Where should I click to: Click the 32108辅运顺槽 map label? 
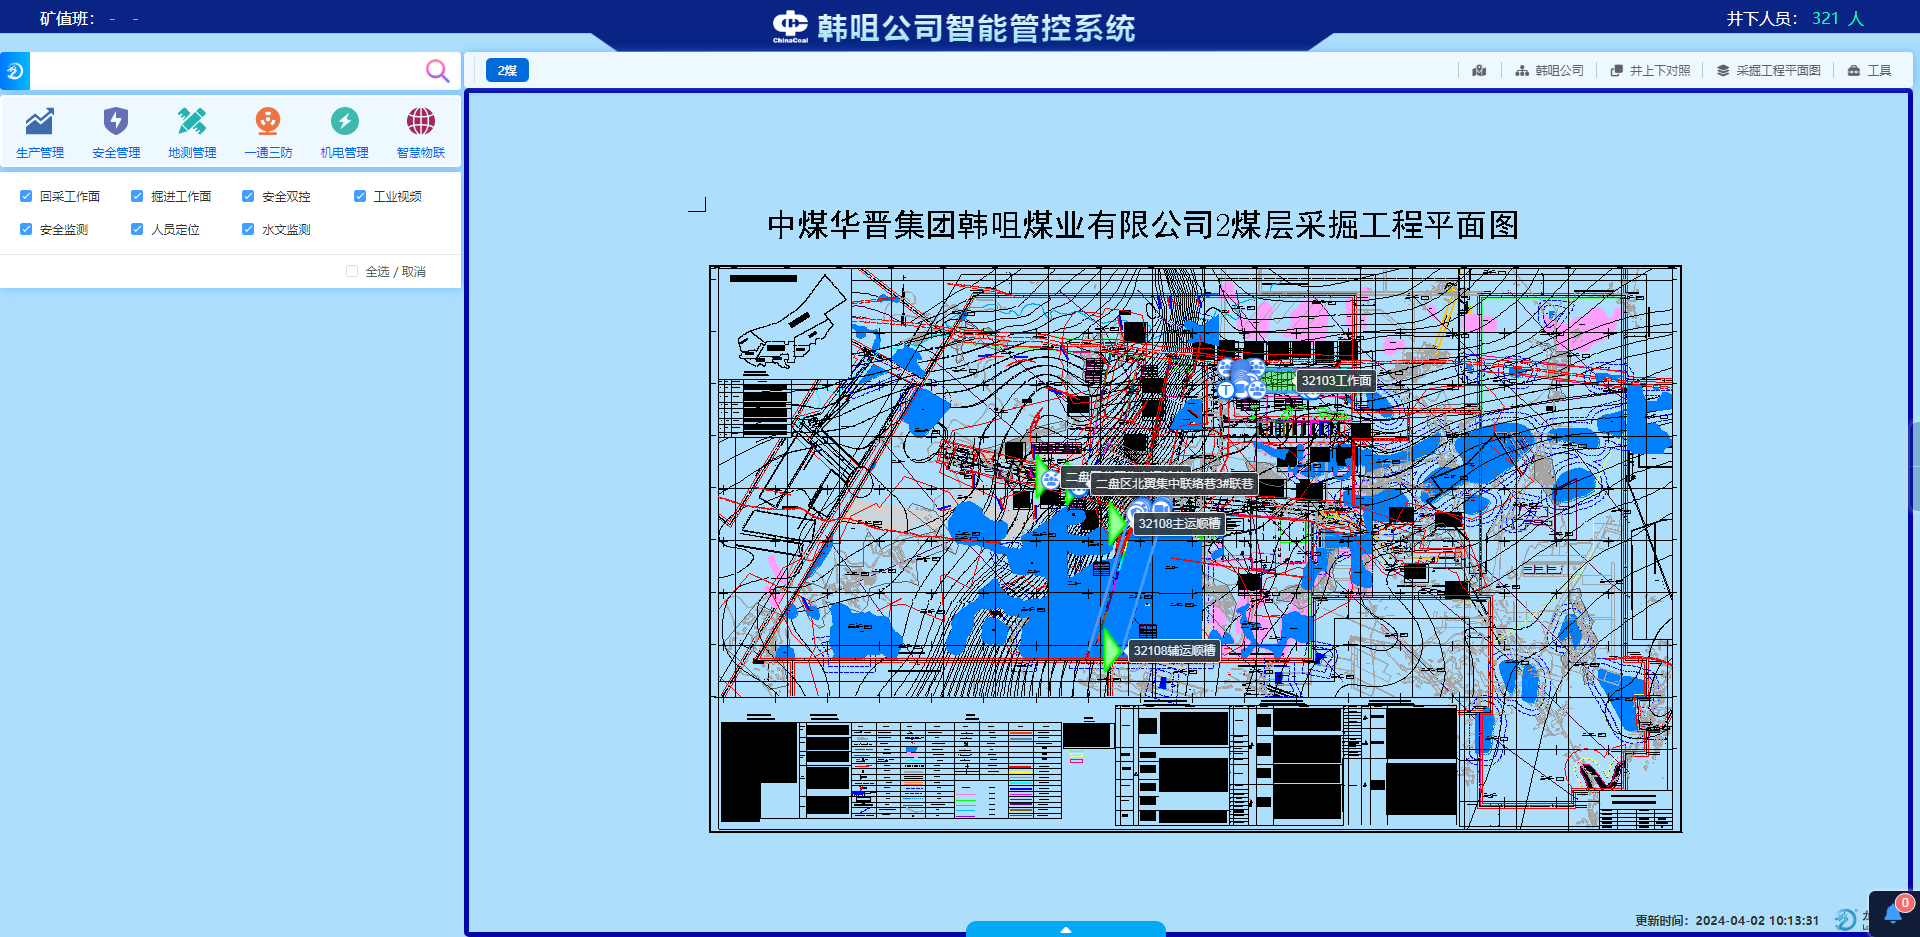tap(1174, 650)
